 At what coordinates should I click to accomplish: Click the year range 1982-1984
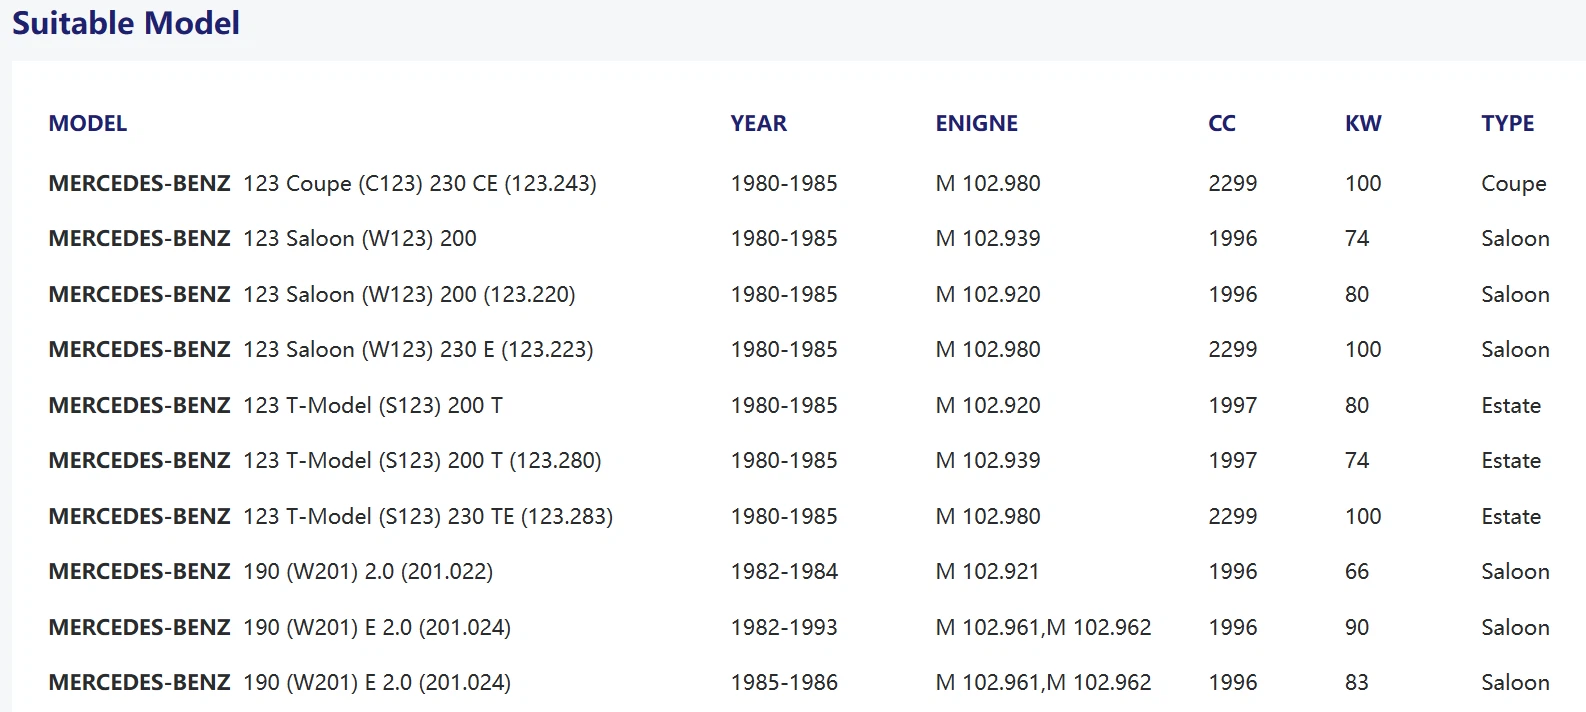(x=784, y=572)
